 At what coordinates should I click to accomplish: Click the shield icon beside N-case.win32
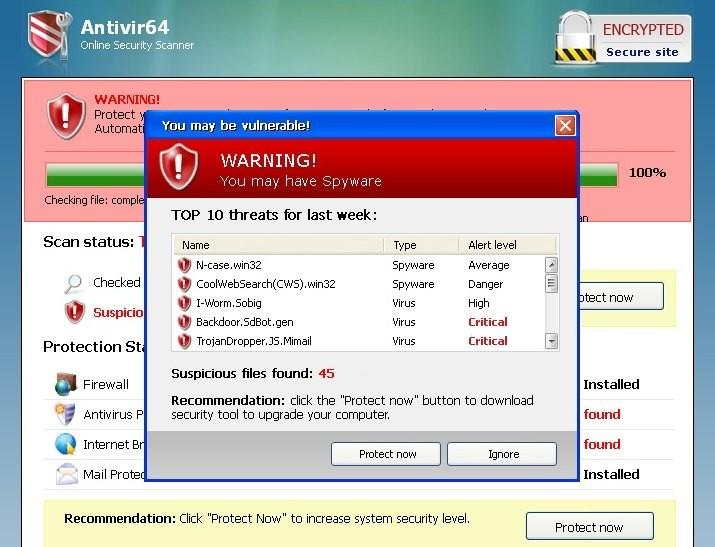[184, 265]
